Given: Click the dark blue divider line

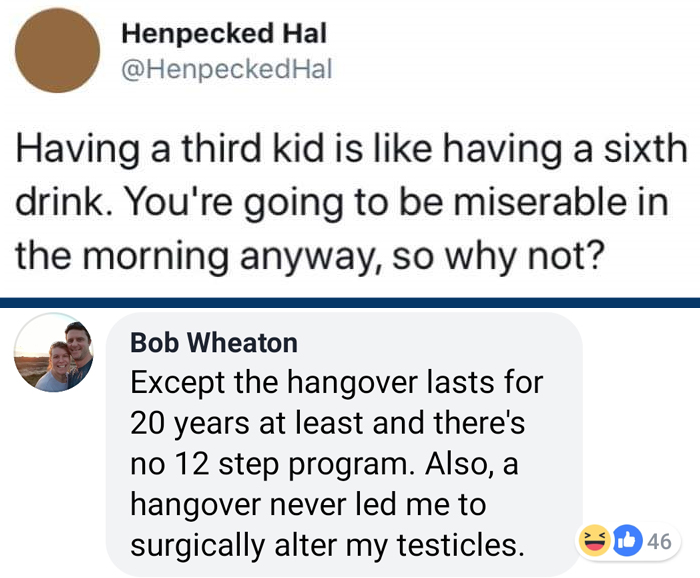Looking at the screenshot, I should point(350,301).
